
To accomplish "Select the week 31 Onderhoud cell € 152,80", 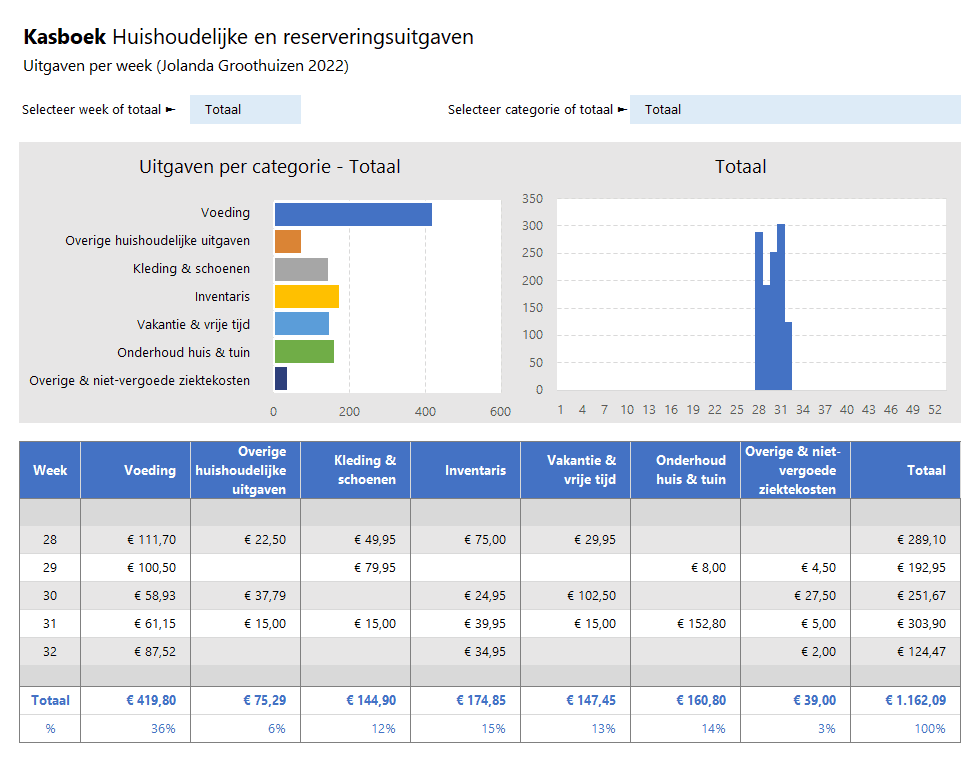I will pos(685,624).
